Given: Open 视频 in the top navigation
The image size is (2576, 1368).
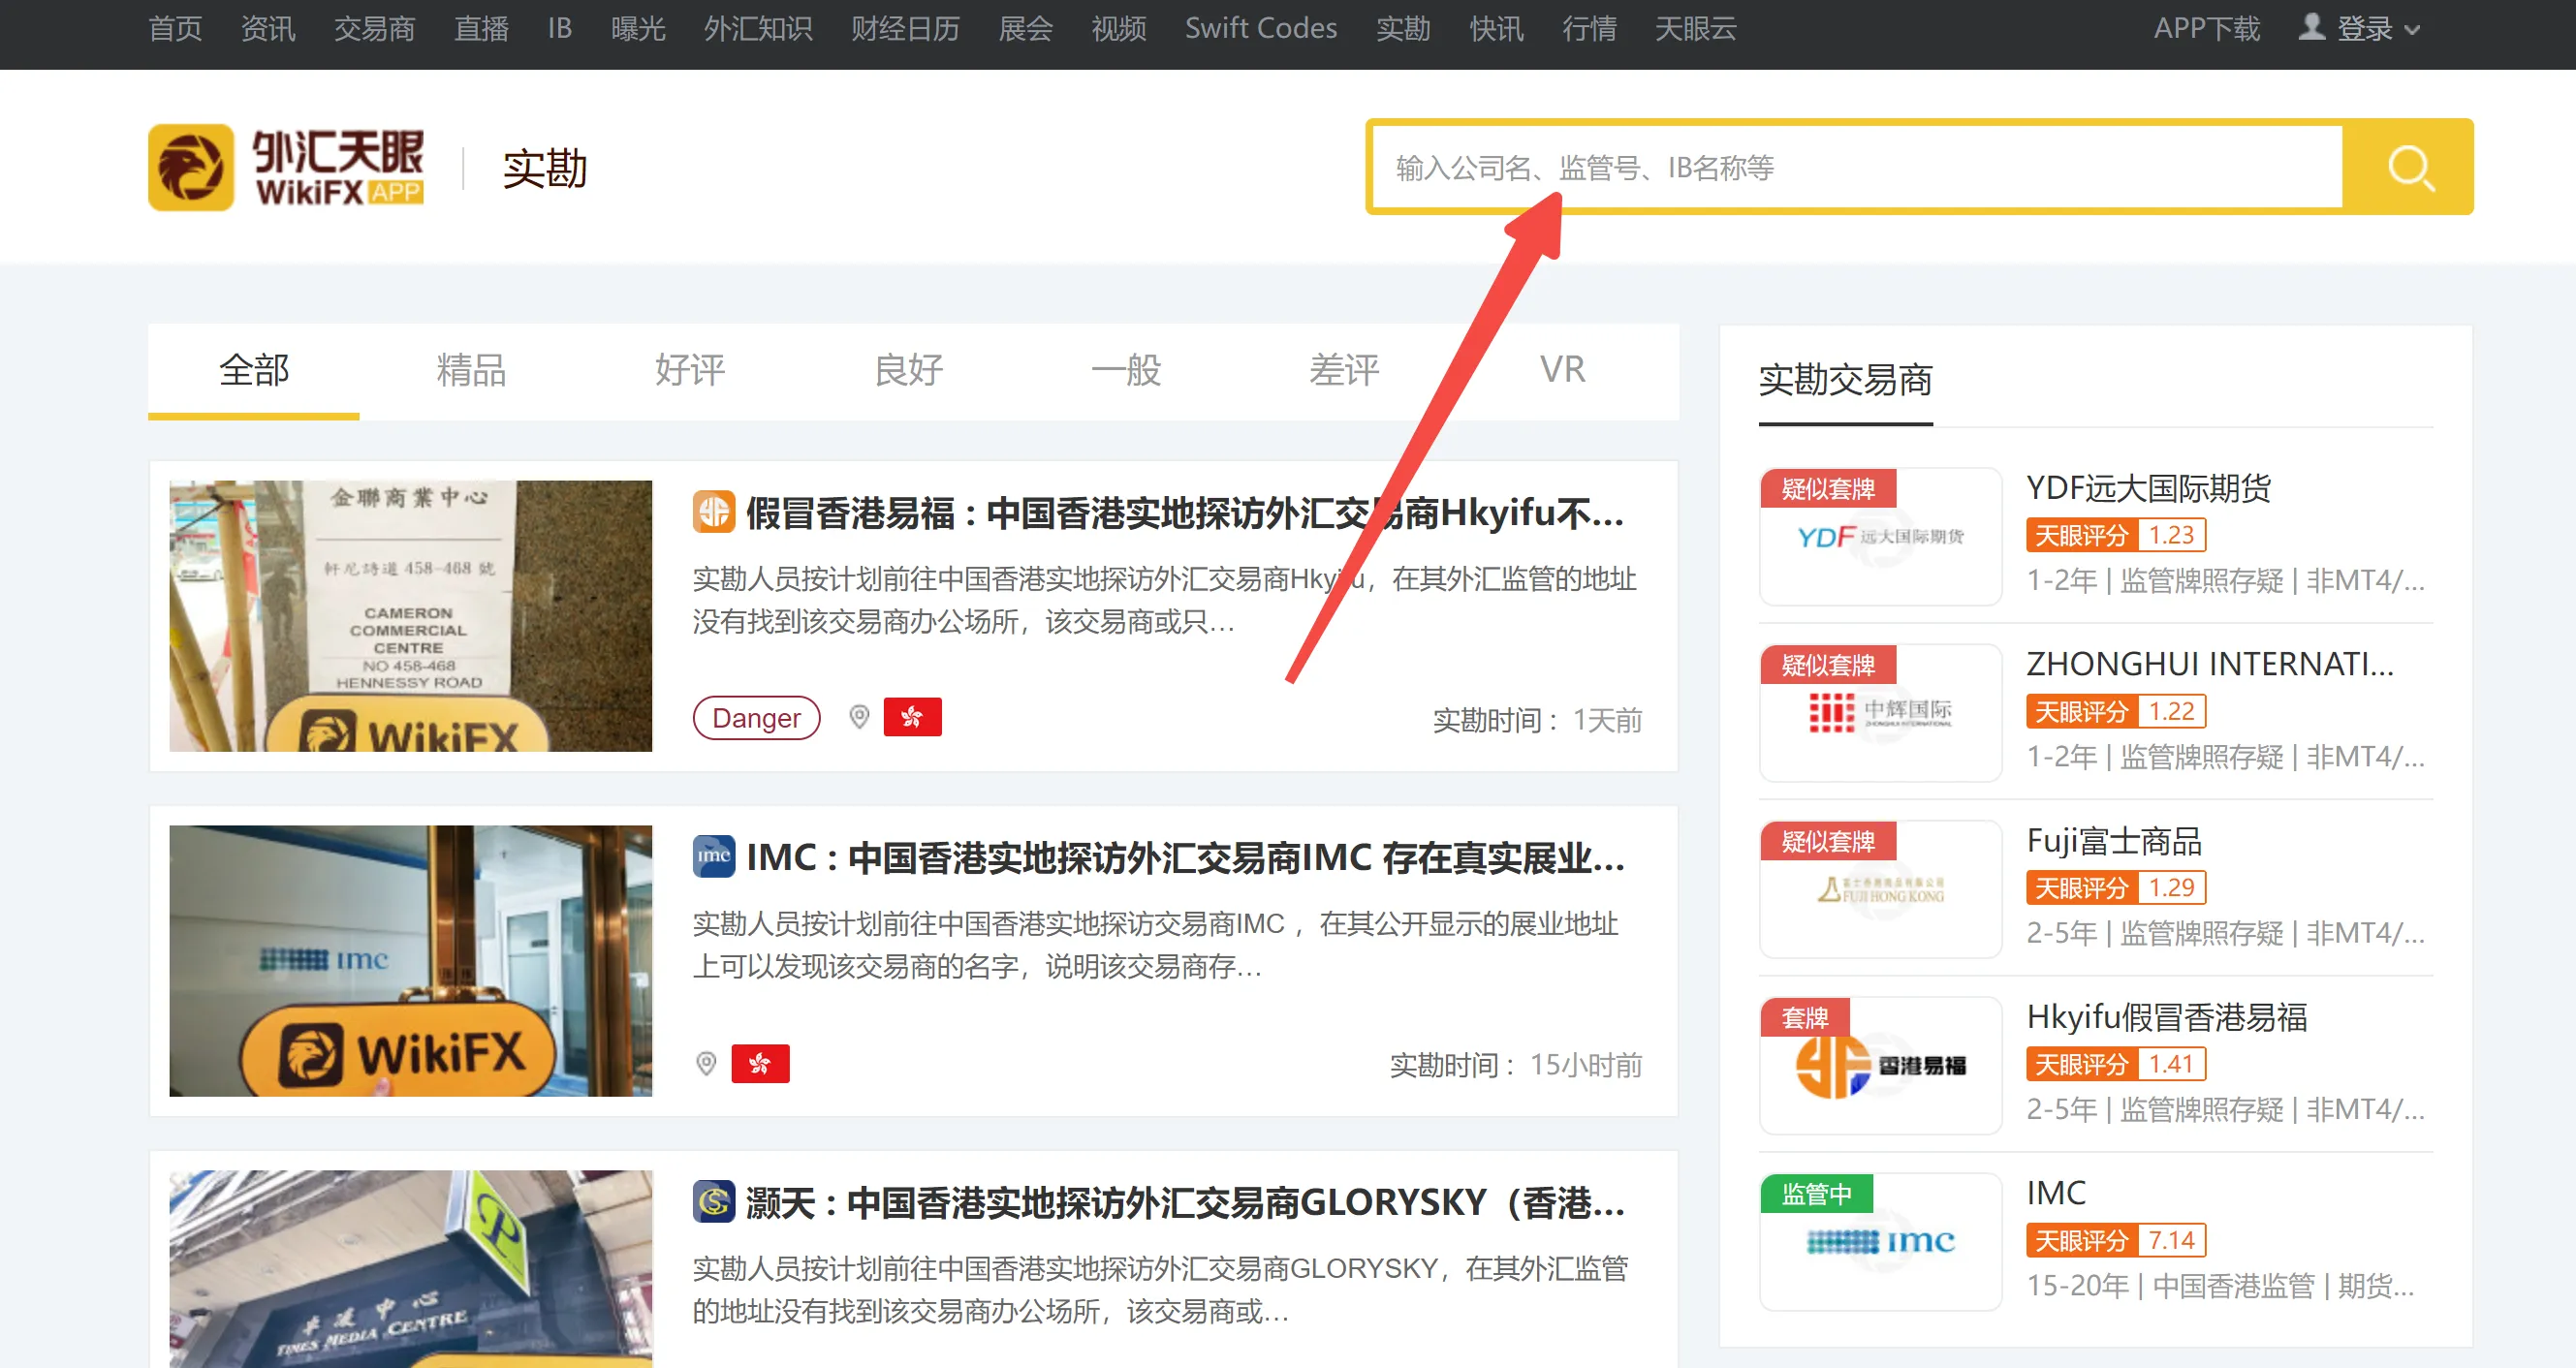Looking at the screenshot, I should coord(1118,28).
